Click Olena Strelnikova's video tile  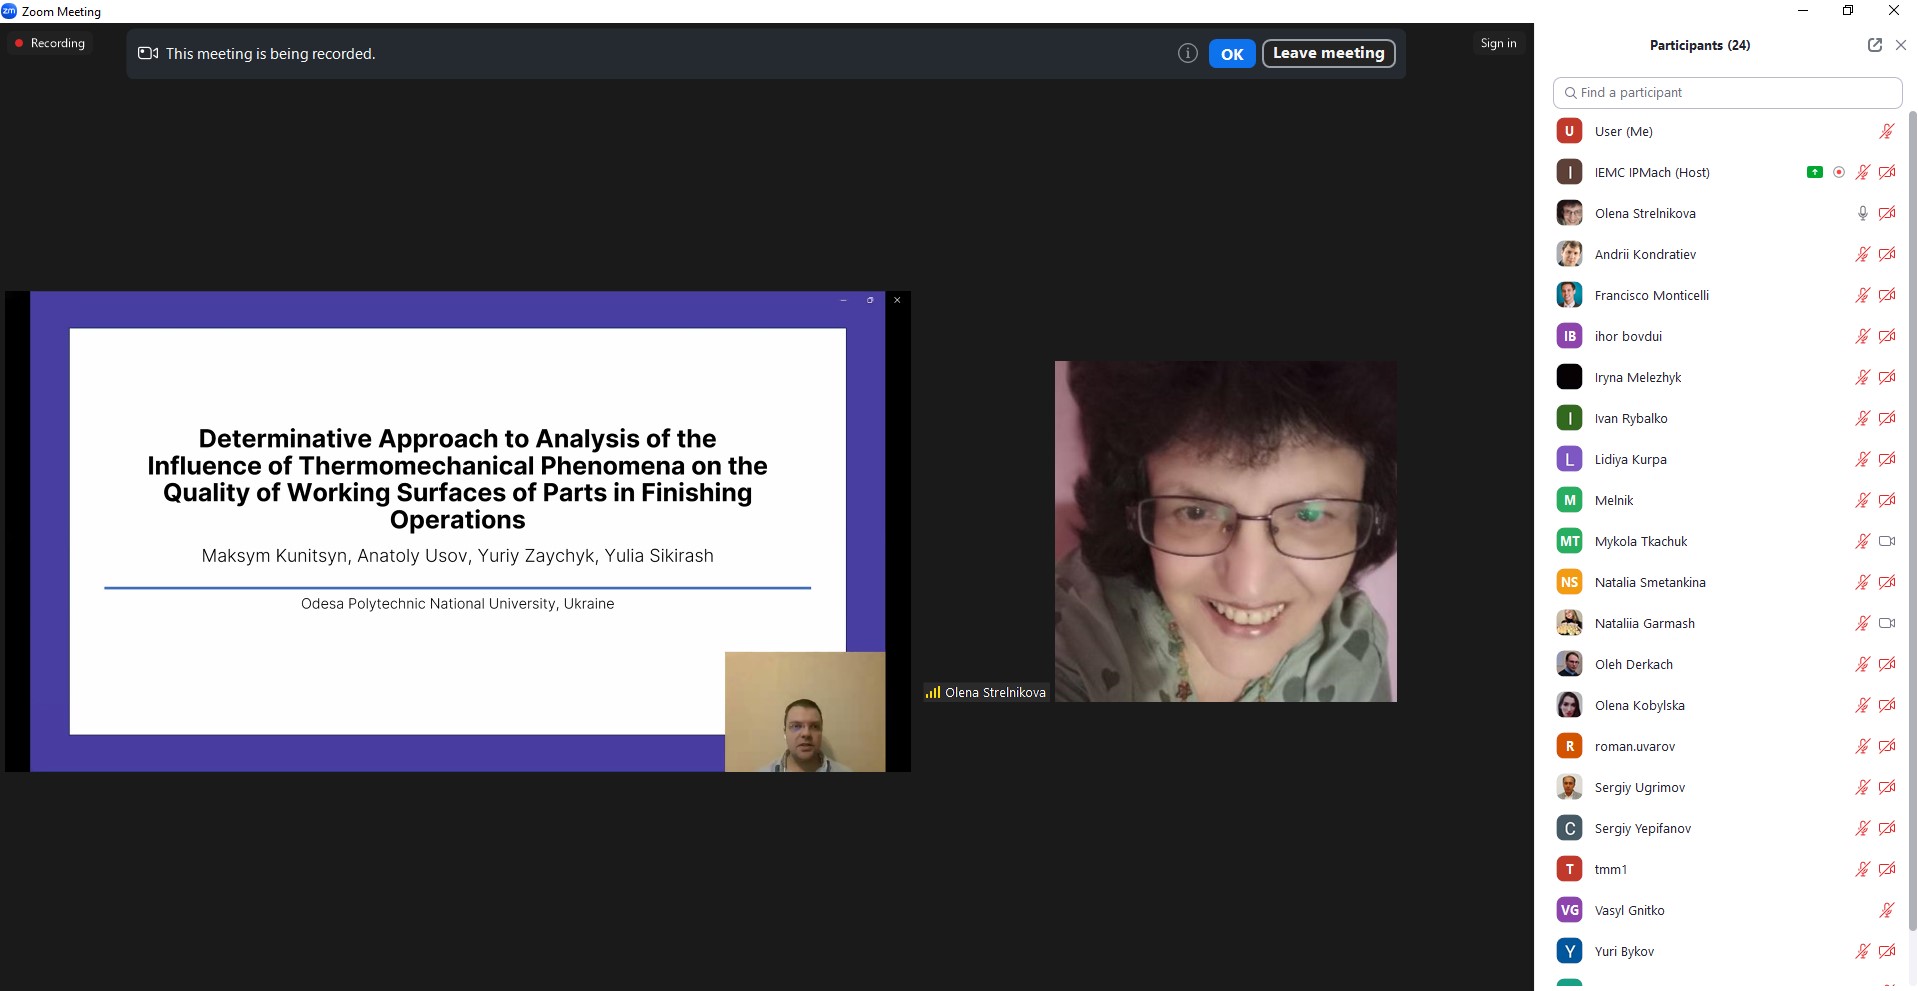(x=1225, y=531)
